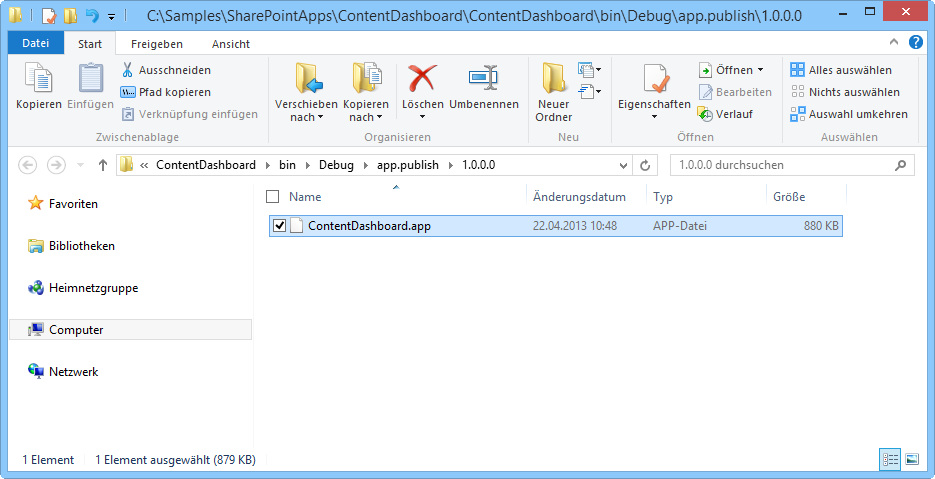
Task: Click the quick access new folder icon
Action: (70, 16)
